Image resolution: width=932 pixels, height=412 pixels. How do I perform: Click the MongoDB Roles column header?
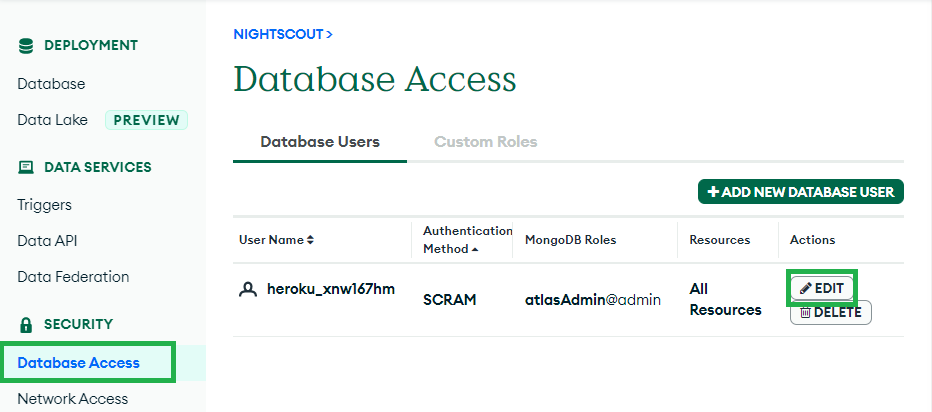(571, 240)
